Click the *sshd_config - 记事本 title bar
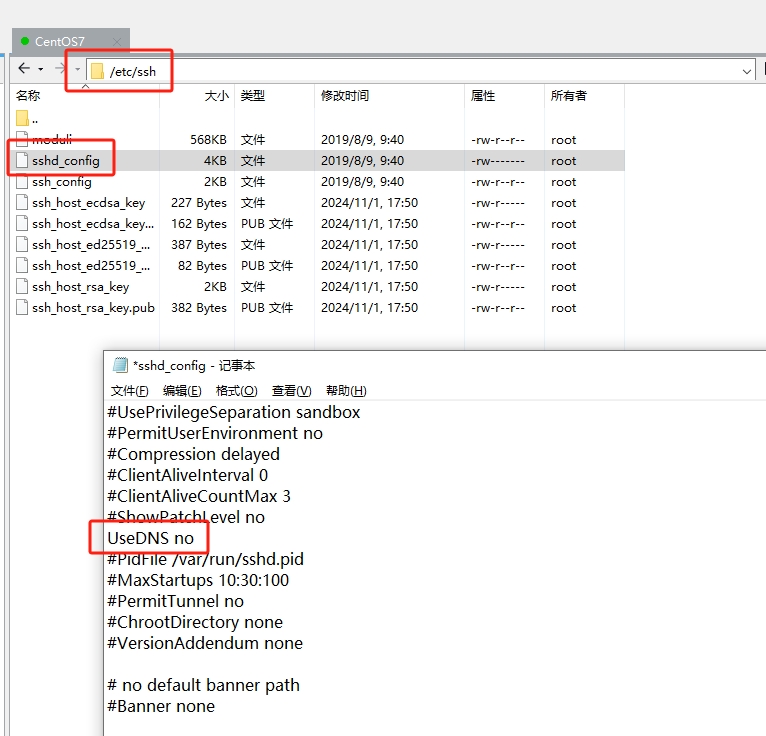Viewport: 766px width, 736px height. [194, 365]
